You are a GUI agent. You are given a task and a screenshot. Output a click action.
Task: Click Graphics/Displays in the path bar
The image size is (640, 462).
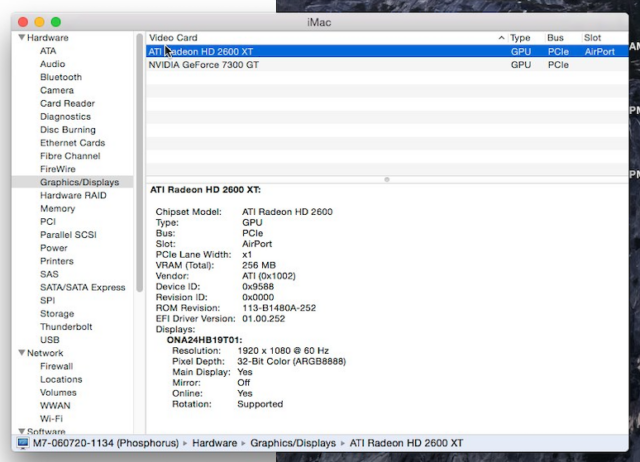293,443
